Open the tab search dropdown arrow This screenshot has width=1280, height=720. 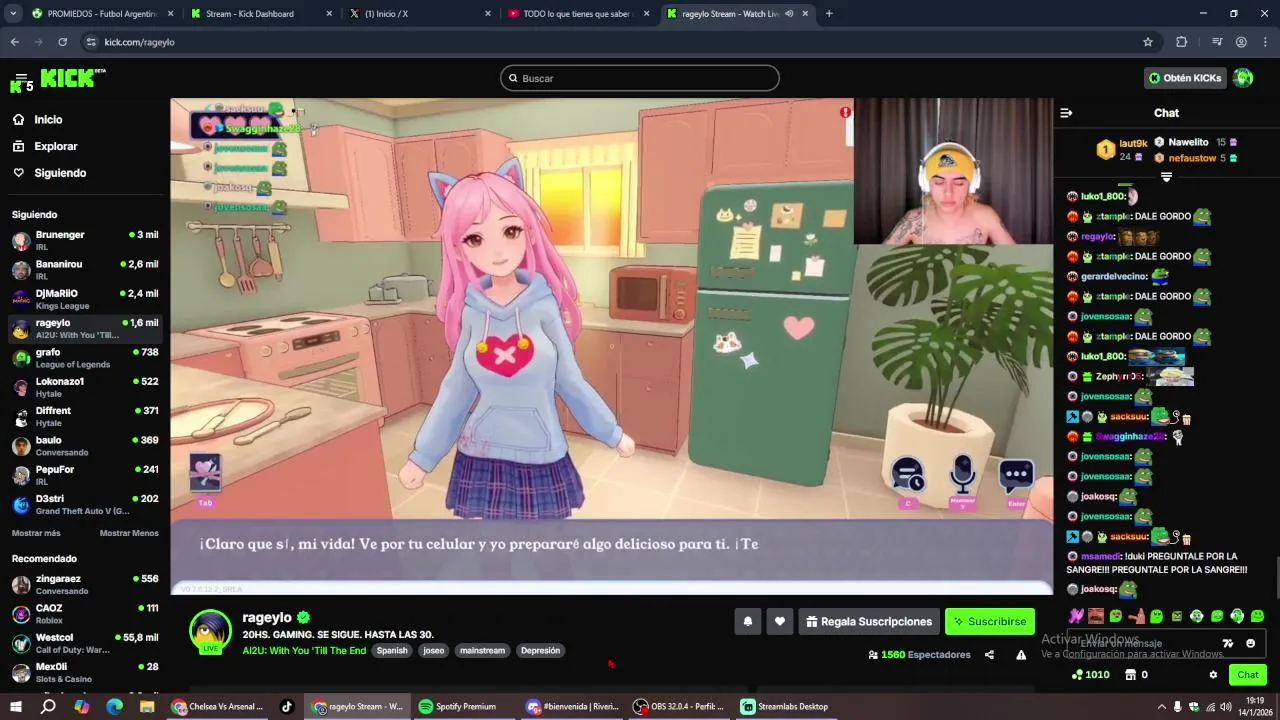pos(13,14)
